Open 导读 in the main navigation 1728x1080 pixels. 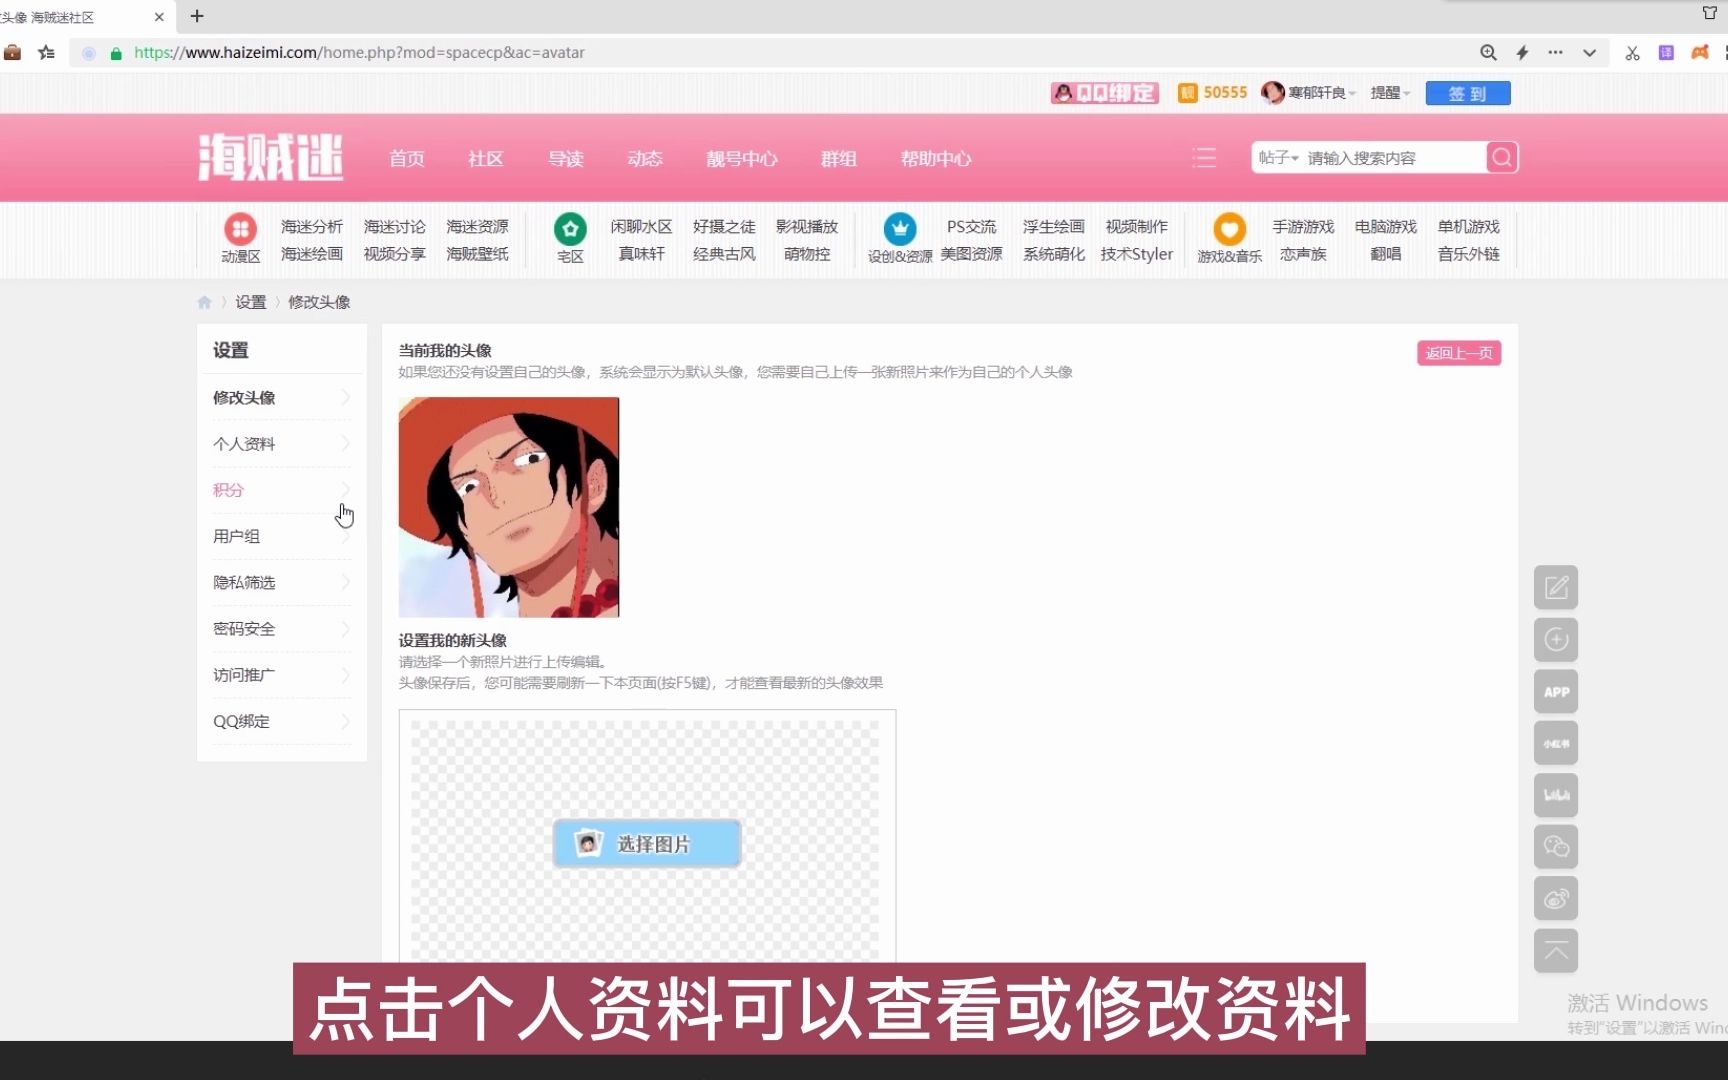pos(566,158)
